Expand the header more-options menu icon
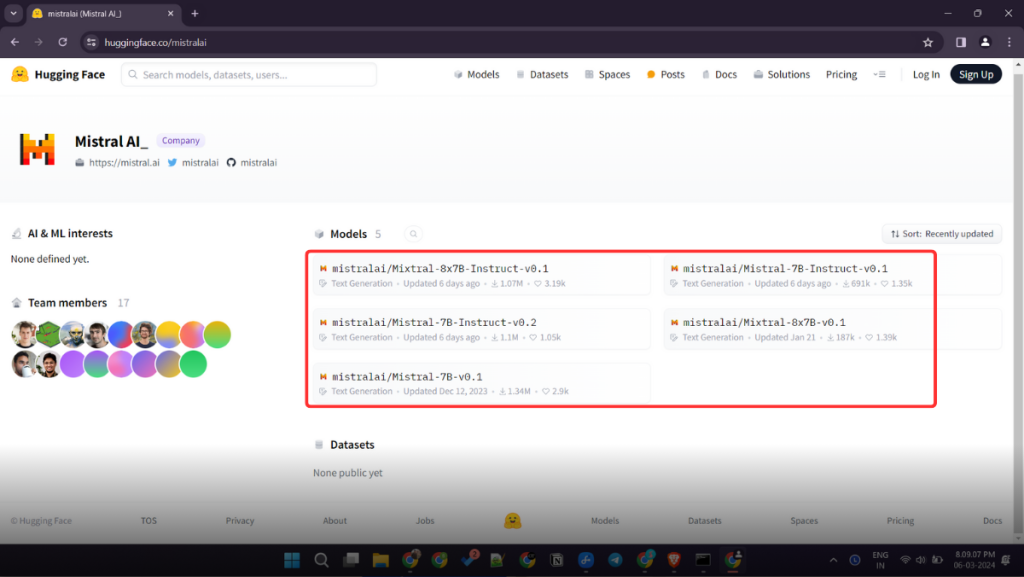This screenshot has width=1024, height=577. pyautogui.click(x=879, y=75)
